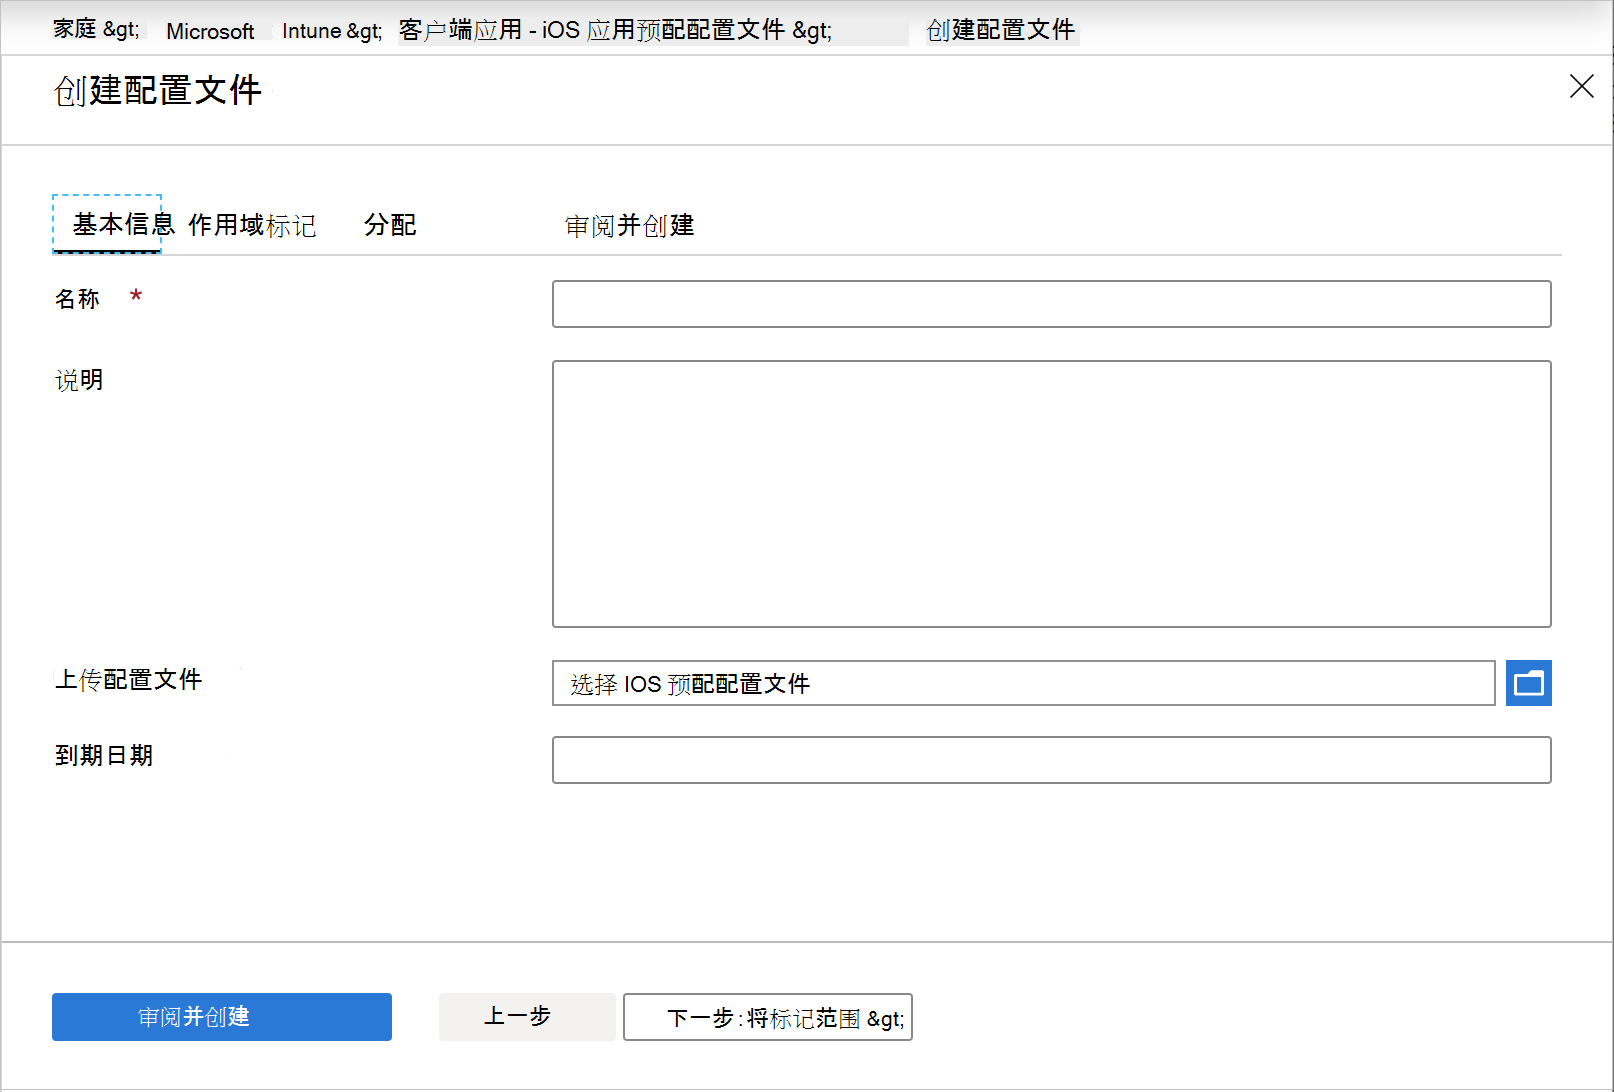Click the blue 审阅并创建 button

[x=222, y=1017]
